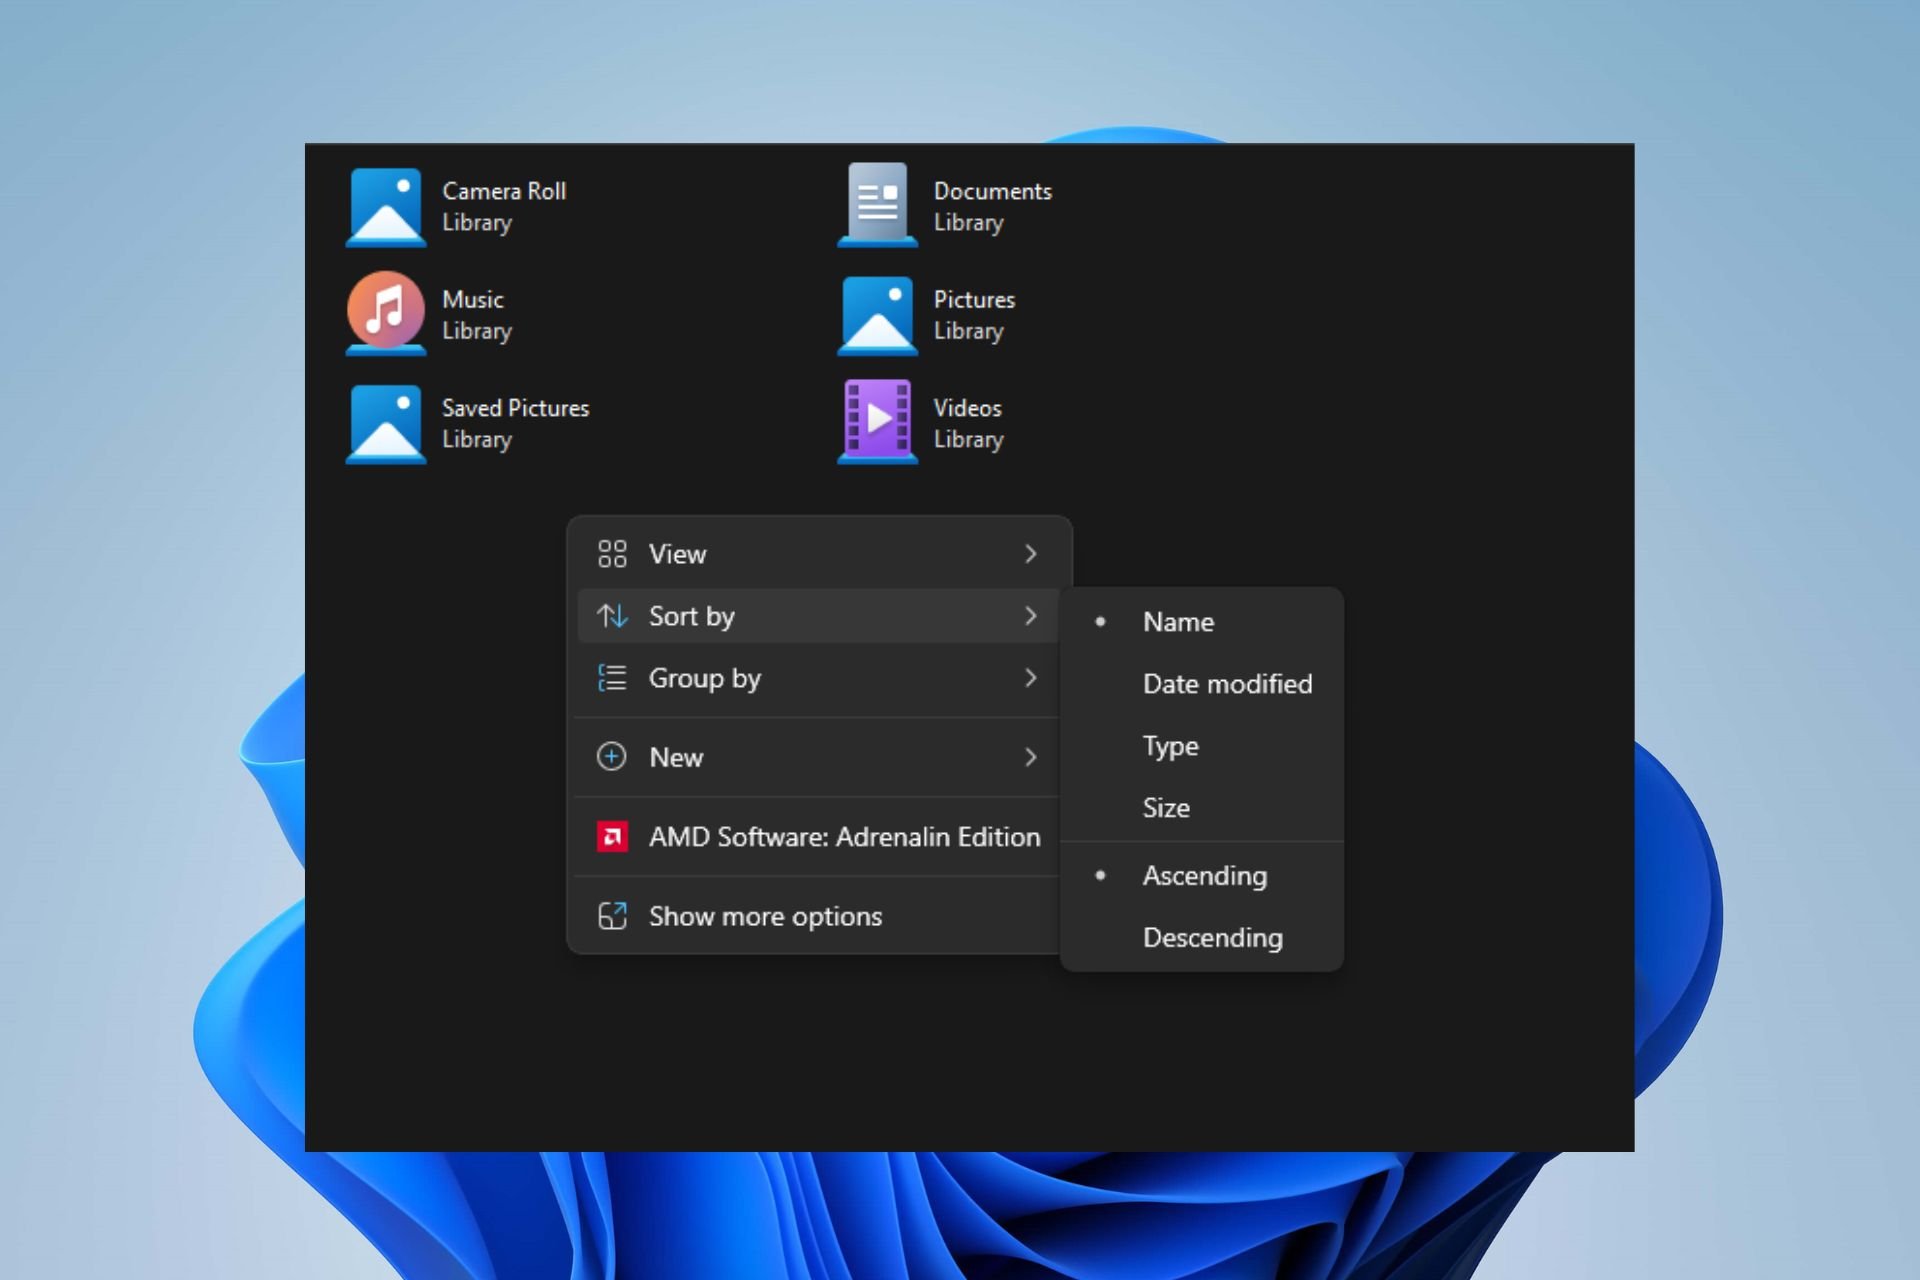Open the New item menu
This screenshot has height=1280, width=1920.
click(817, 756)
